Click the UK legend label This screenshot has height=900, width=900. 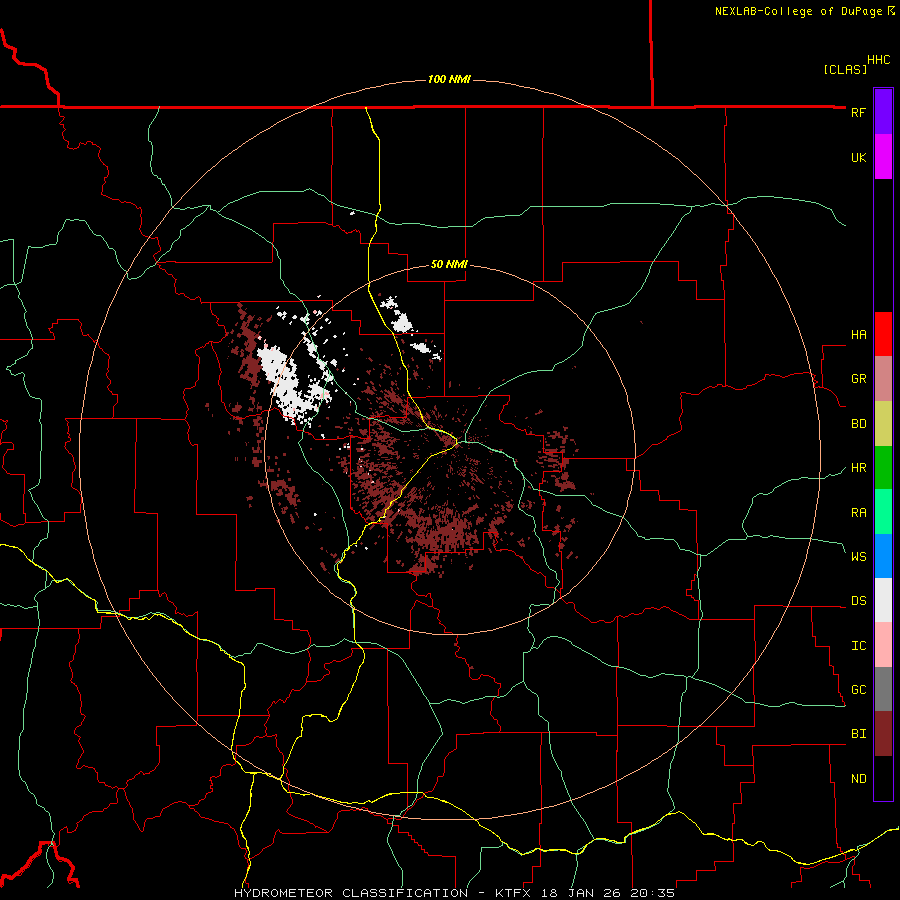tap(858, 157)
